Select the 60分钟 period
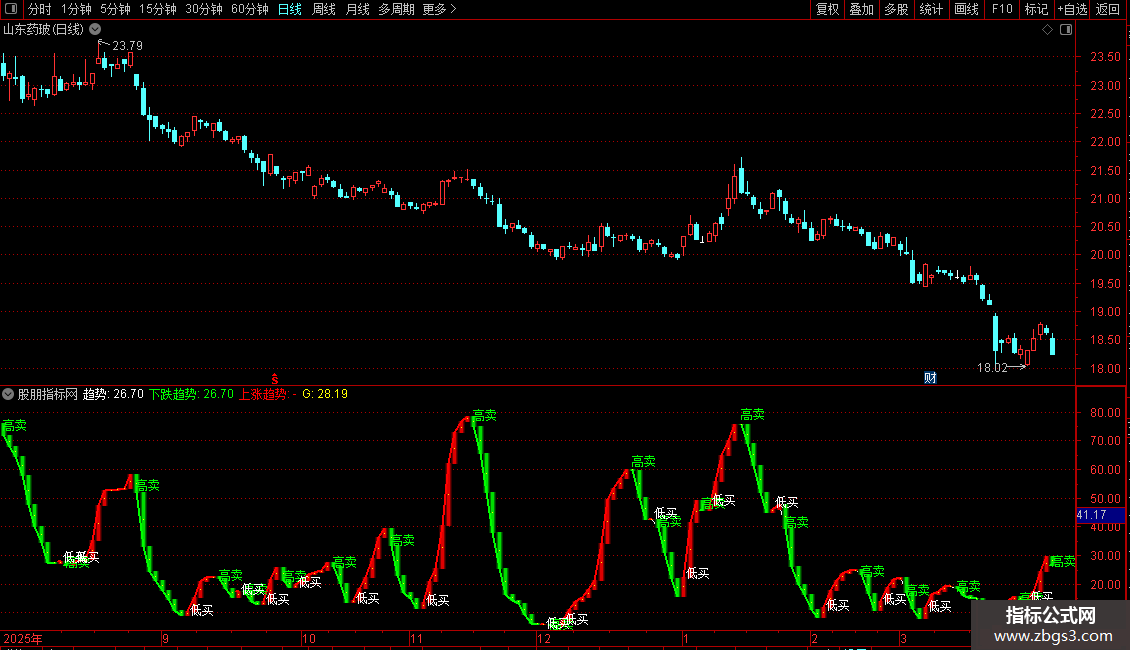This screenshot has width=1130, height=650. pyautogui.click(x=250, y=9)
